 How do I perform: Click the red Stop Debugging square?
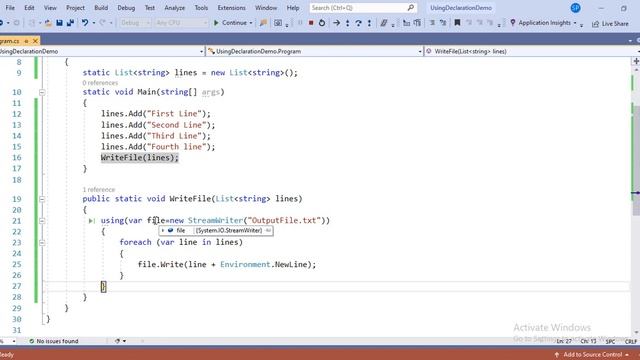311,23
